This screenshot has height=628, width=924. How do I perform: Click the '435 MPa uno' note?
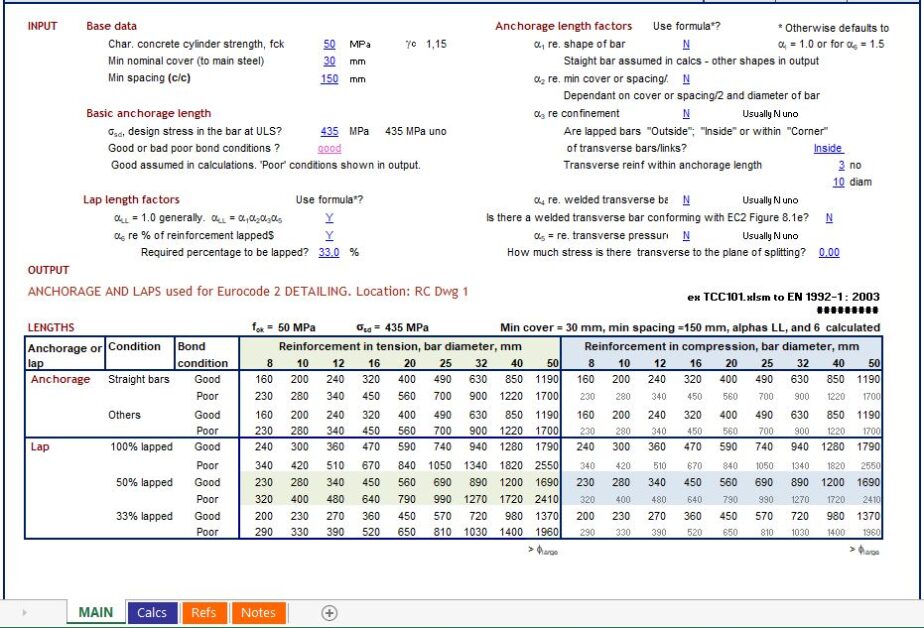[x=416, y=131]
